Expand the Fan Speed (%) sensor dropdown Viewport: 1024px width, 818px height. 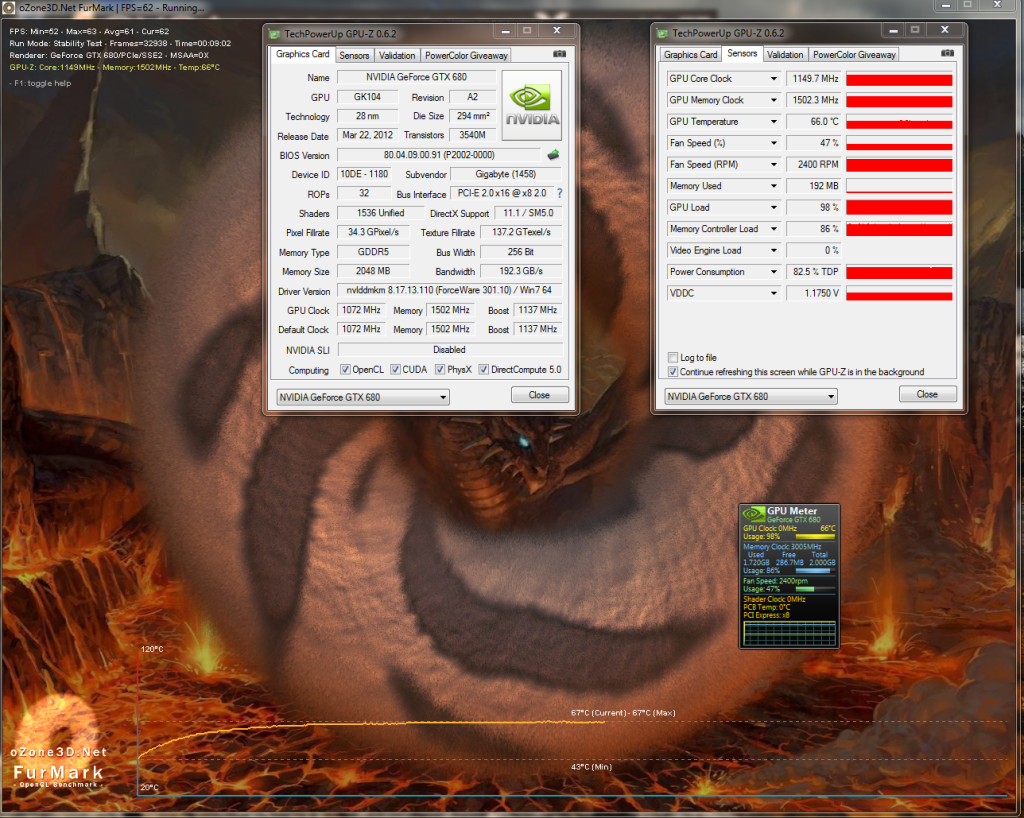pos(773,143)
